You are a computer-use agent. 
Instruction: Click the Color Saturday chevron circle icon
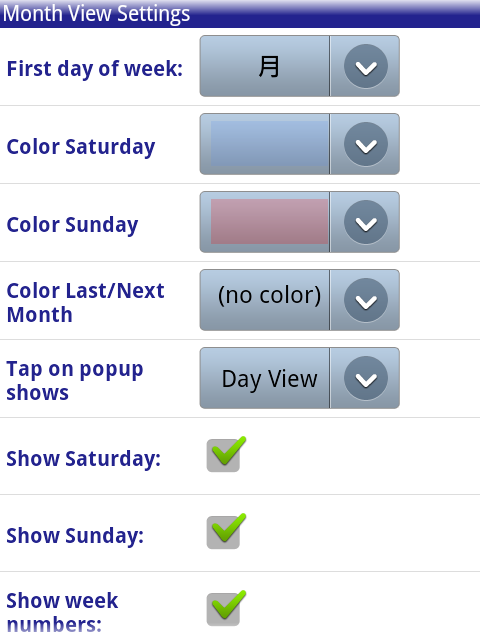tap(366, 144)
